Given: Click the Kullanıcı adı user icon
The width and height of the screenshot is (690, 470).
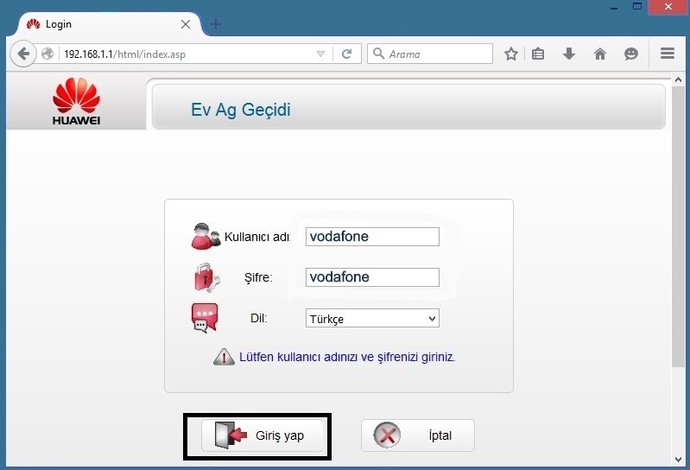Looking at the screenshot, I should coord(206,236).
